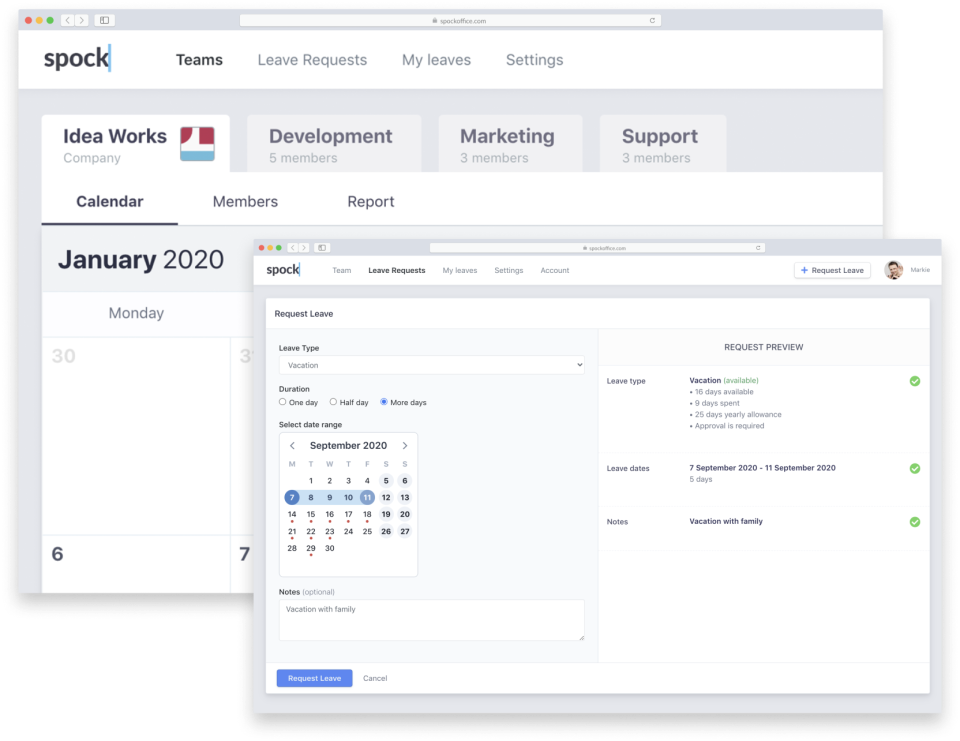Click green checkmark next to Leave dates
The height and width of the screenshot is (741, 960).
click(x=915, y=468)
